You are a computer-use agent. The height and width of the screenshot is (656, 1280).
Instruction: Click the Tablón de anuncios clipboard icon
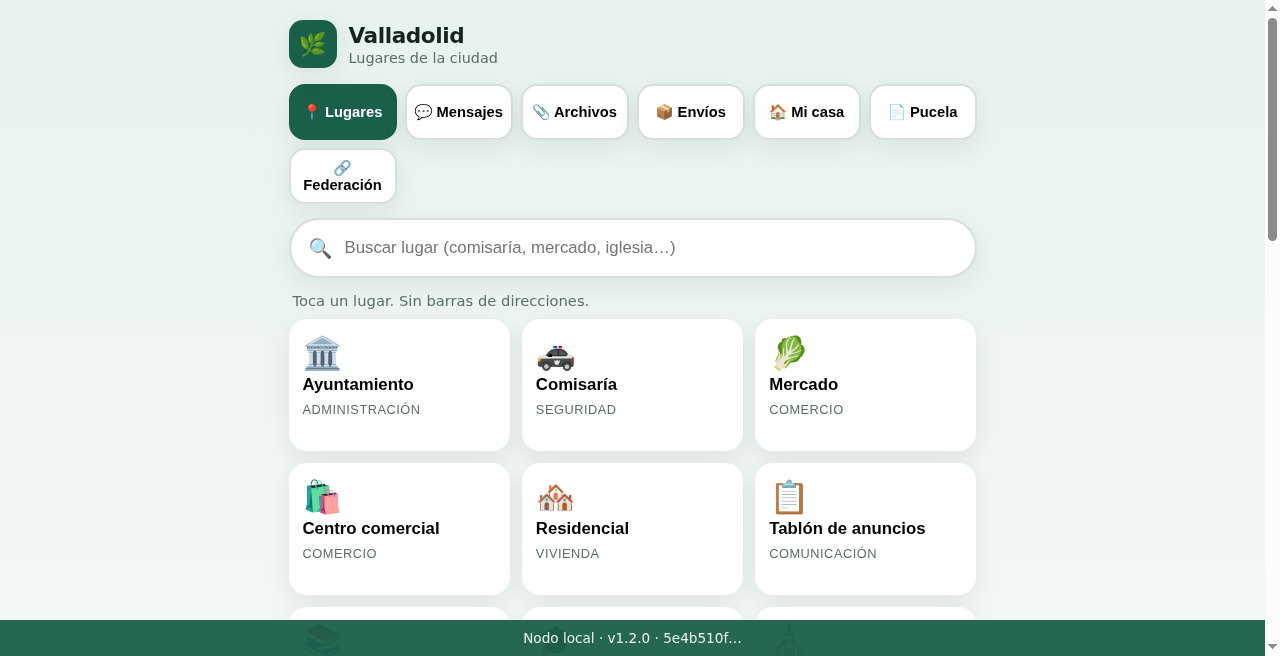coord(788,497)
